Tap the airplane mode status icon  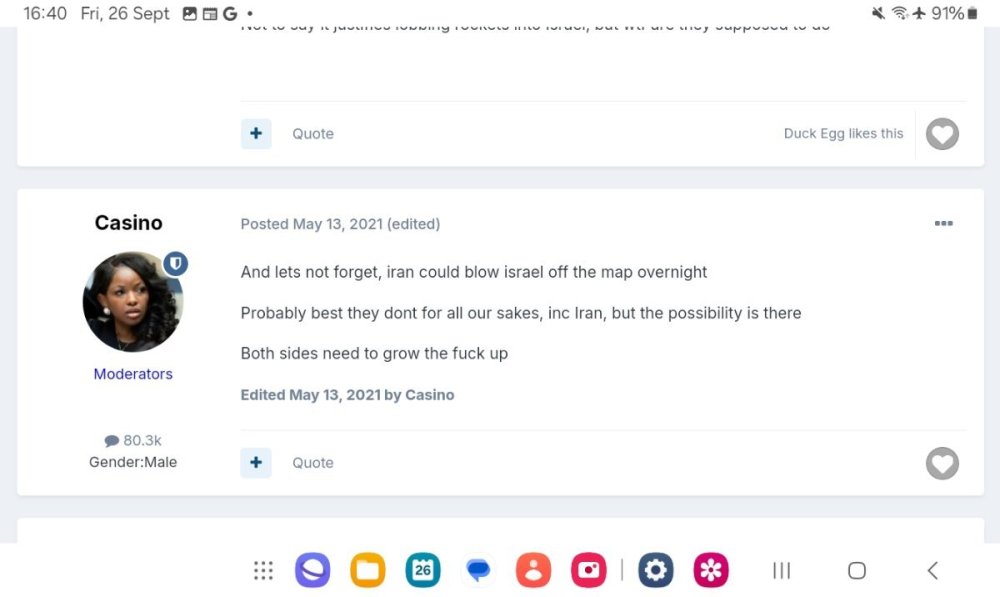(918, 13)
